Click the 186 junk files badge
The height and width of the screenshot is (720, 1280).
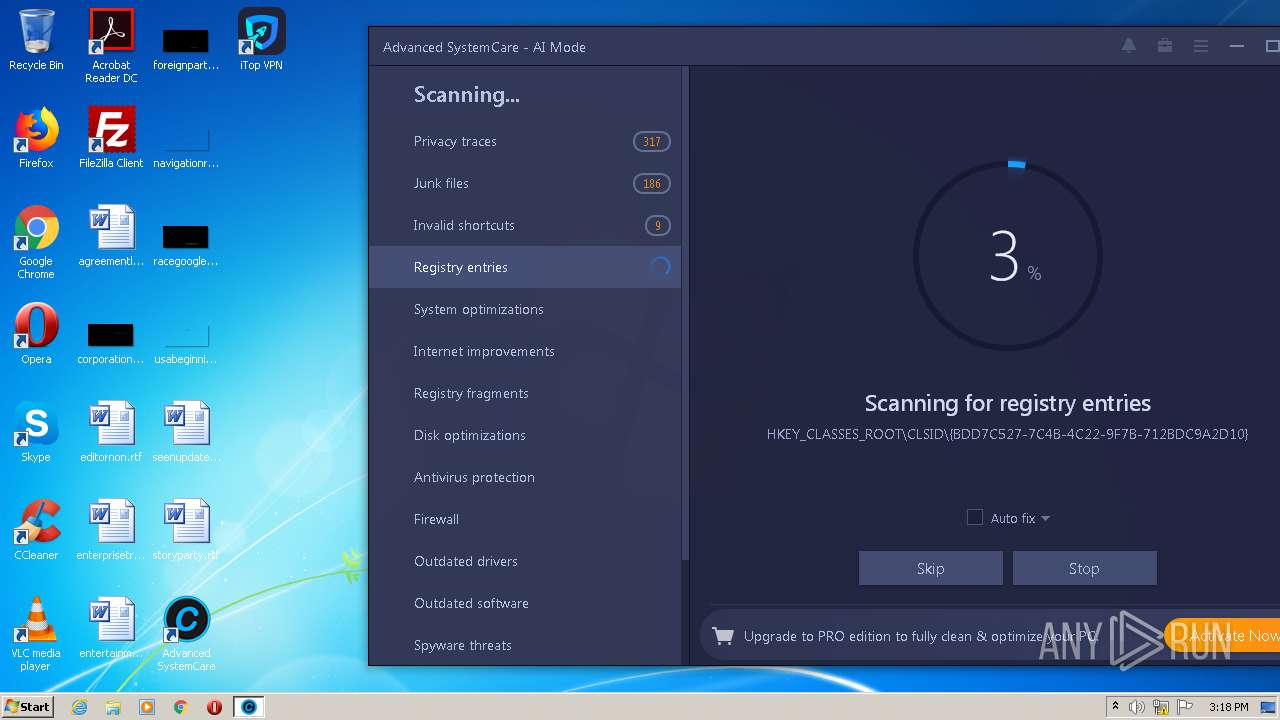pyautogui.click(x=651, y=183)
